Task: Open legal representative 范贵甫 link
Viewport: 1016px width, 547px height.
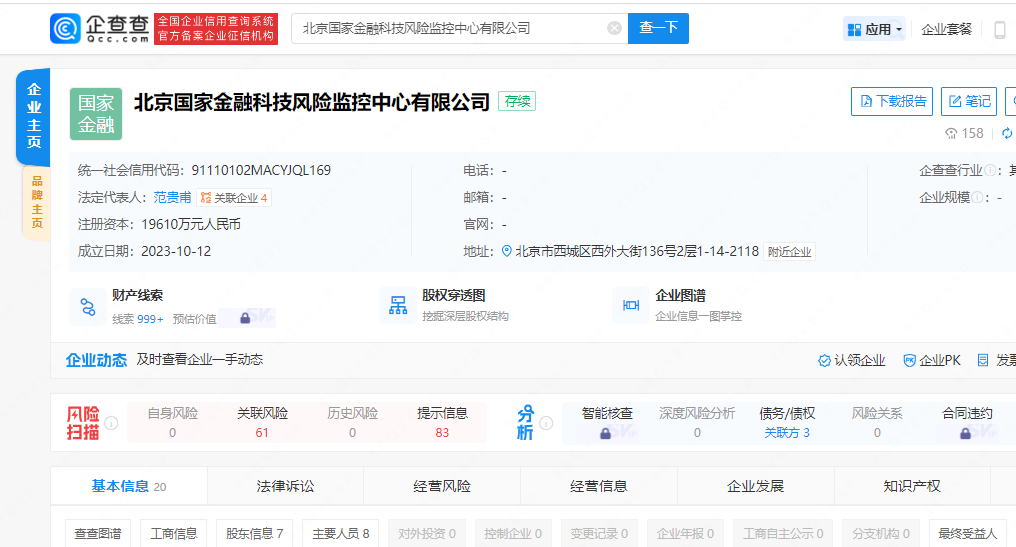Action: [x=172, y=198]
